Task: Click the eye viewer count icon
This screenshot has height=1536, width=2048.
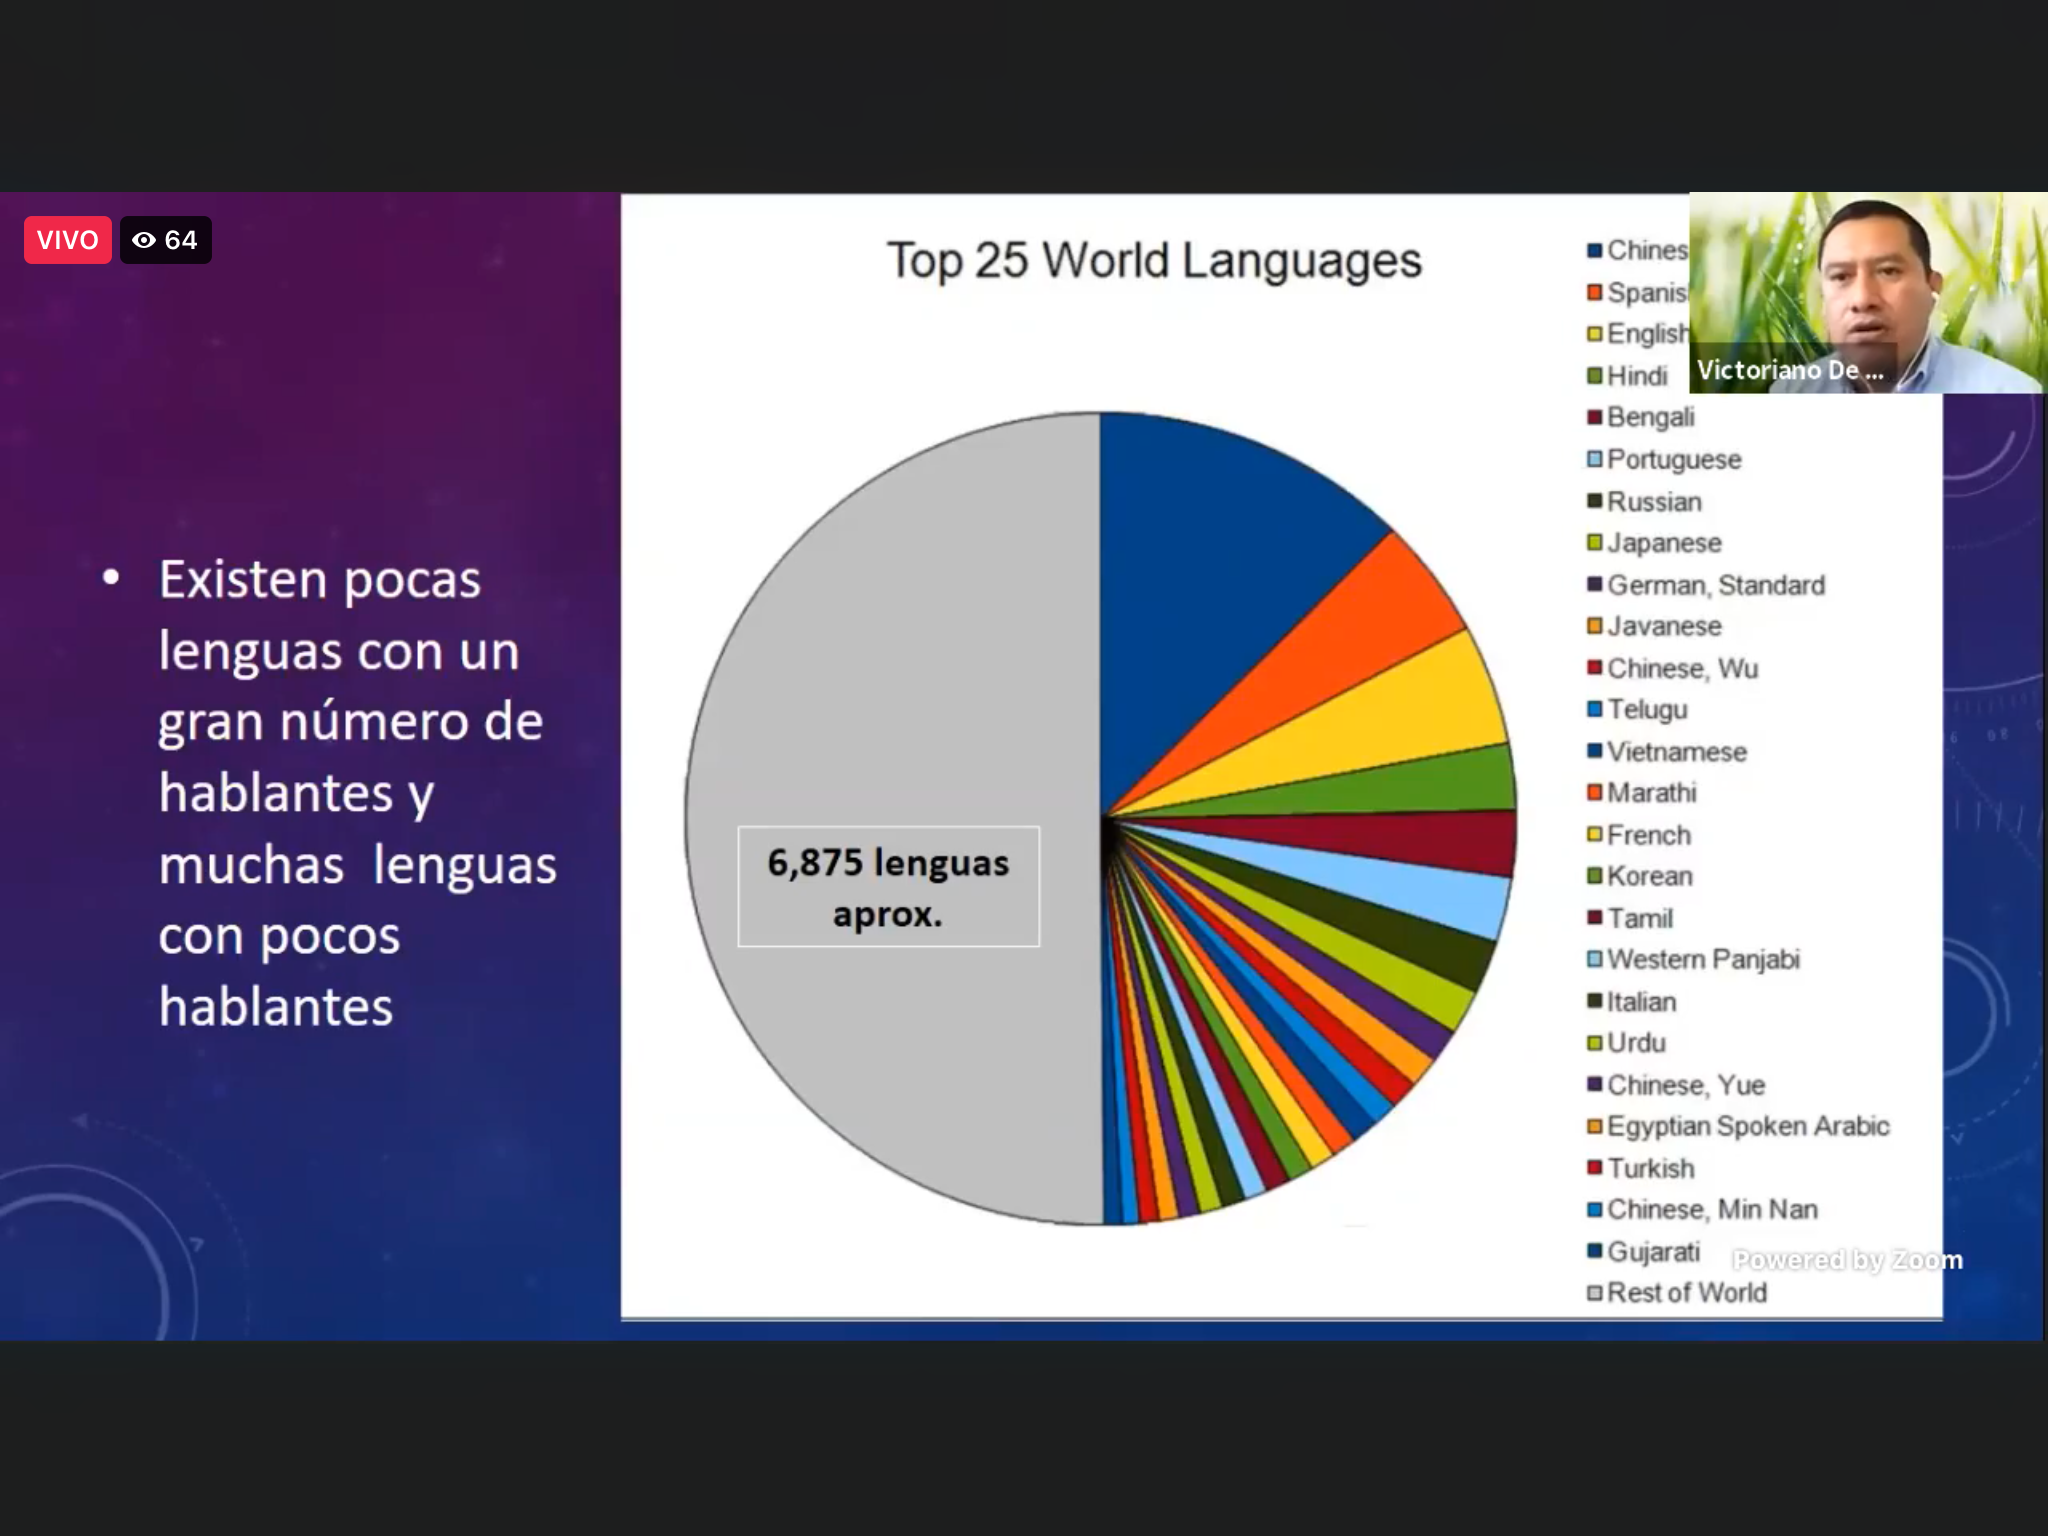Action: point(144,240)
